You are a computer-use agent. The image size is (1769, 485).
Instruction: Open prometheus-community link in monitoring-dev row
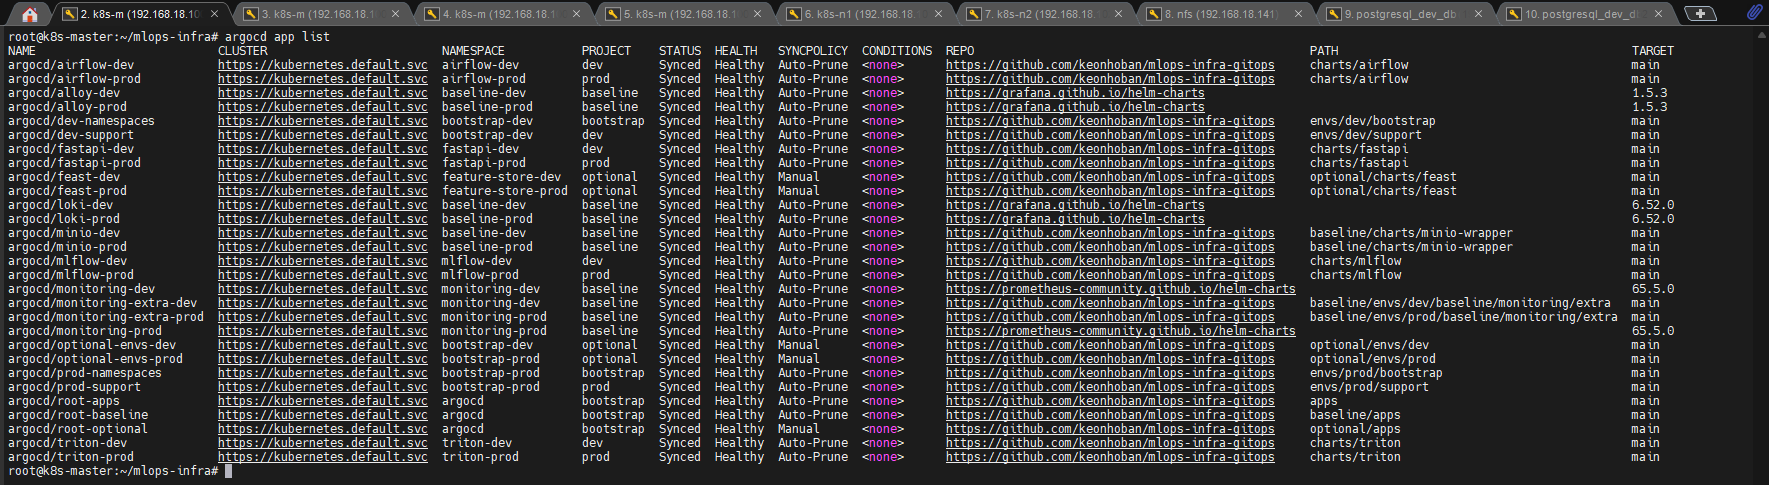(1120, 289)
